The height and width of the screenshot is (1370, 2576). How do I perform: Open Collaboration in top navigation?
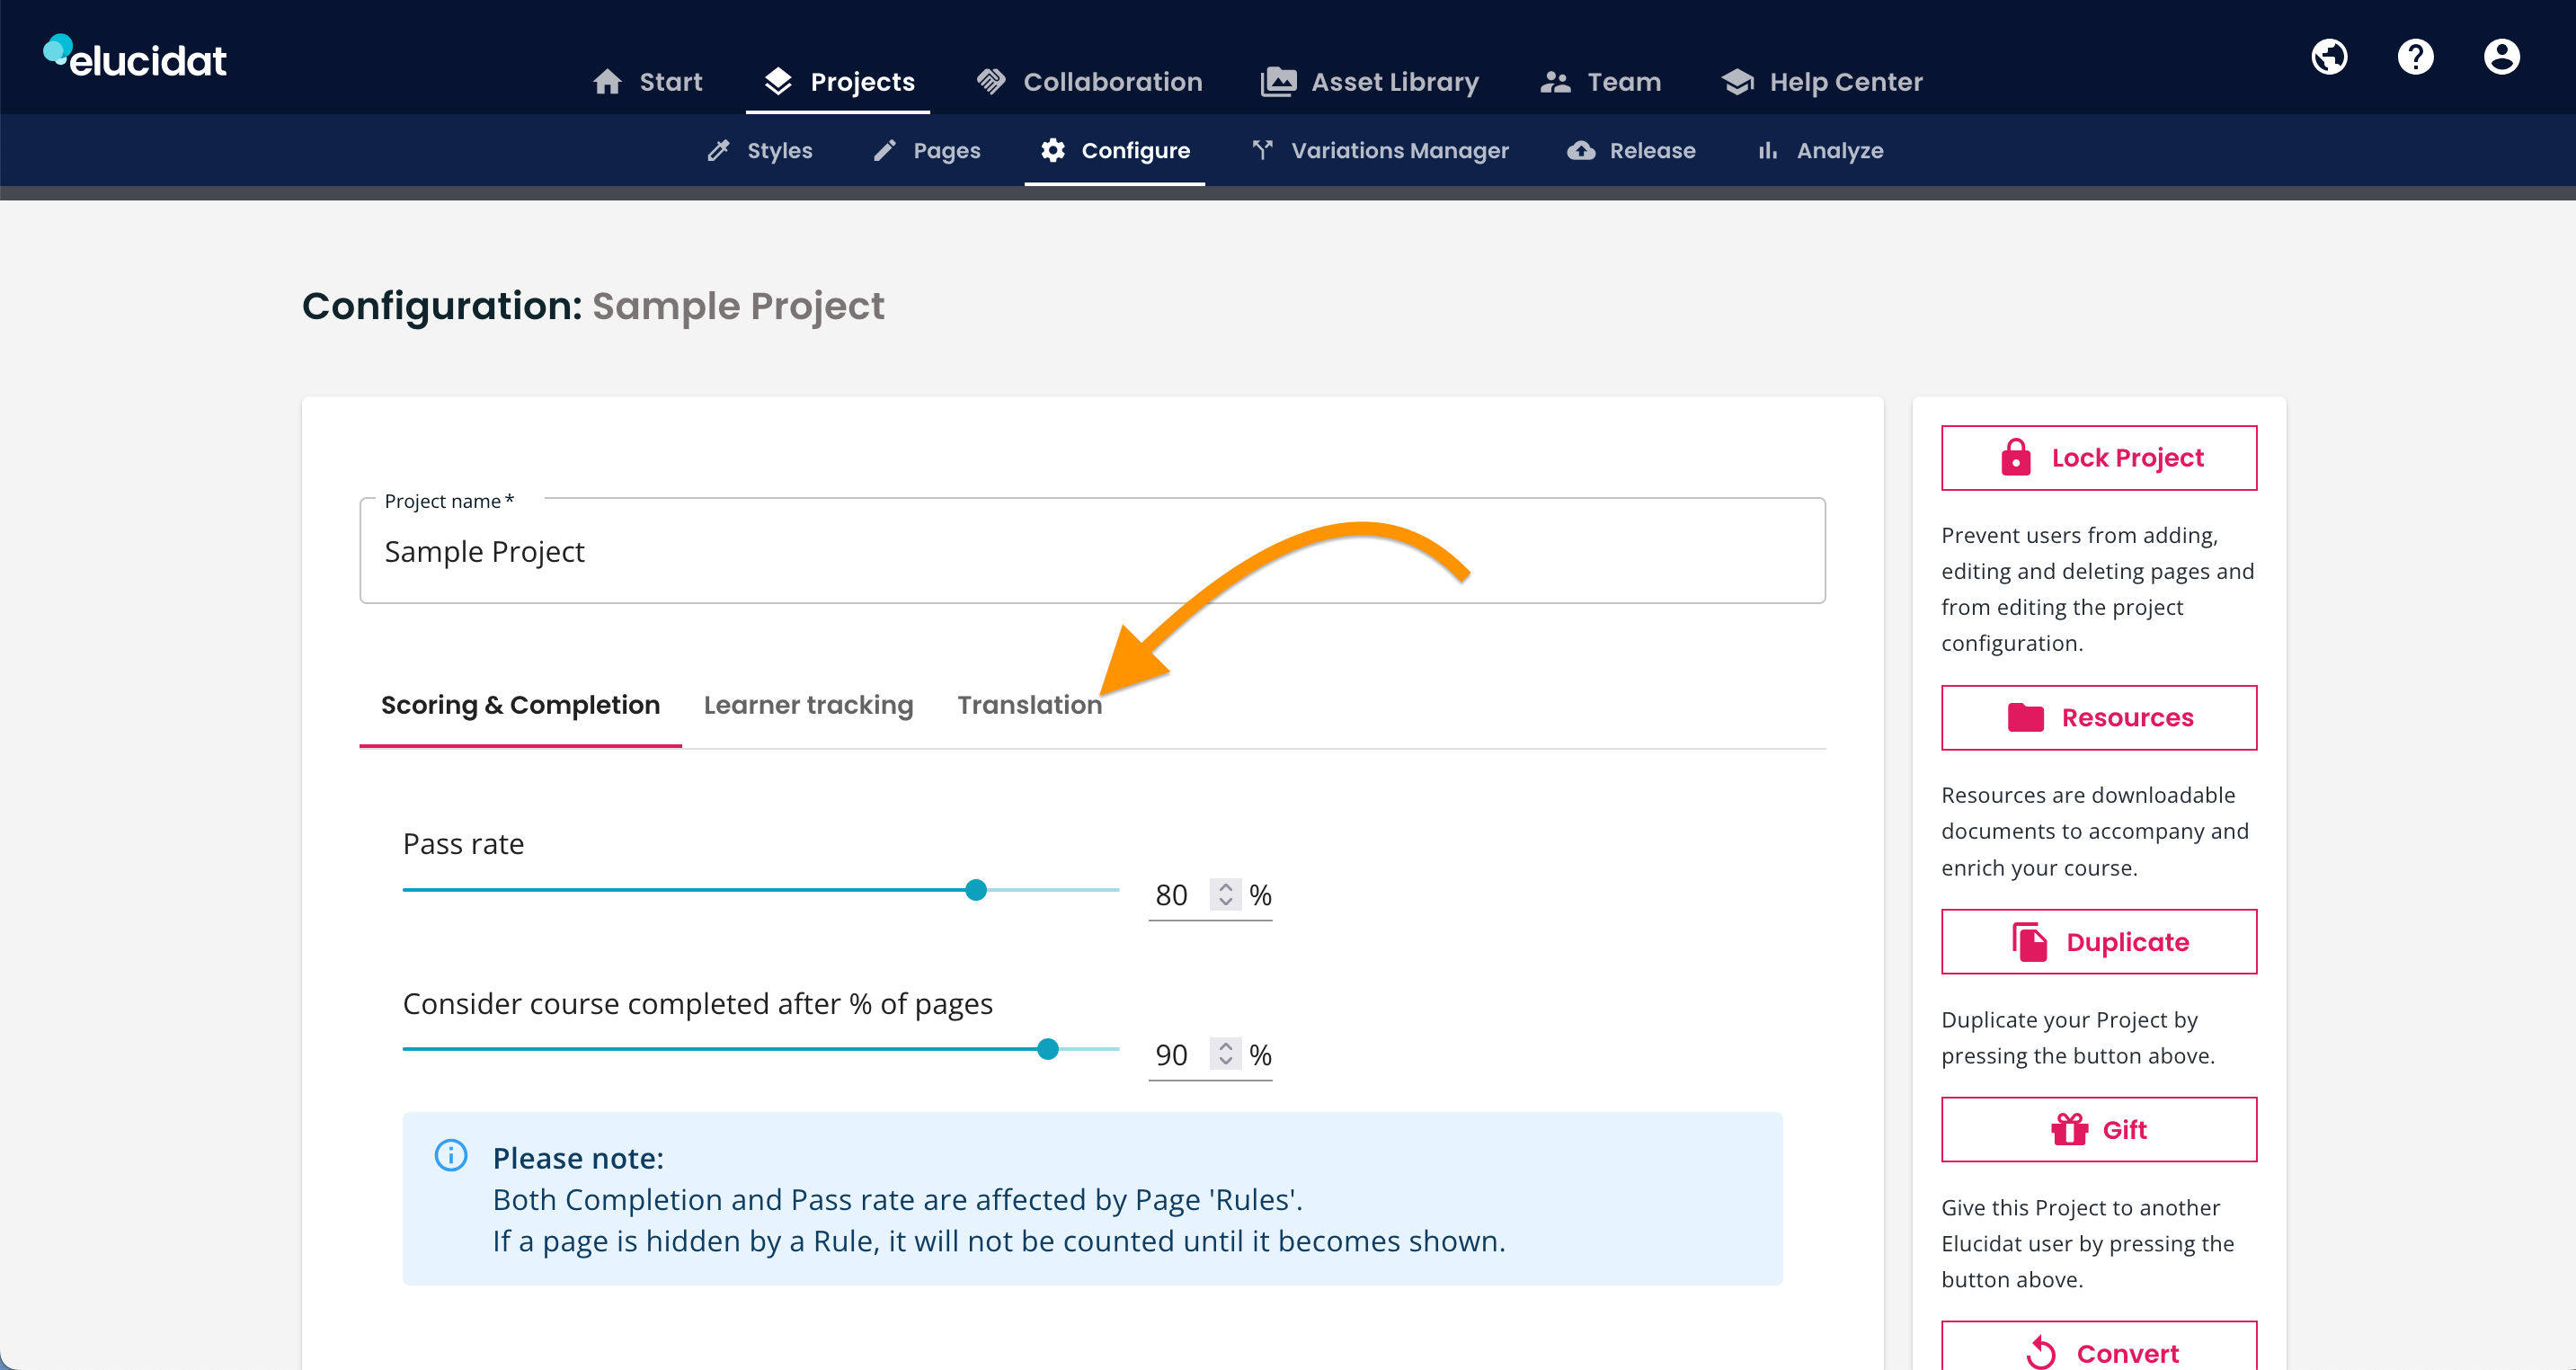coord(1089,82)
